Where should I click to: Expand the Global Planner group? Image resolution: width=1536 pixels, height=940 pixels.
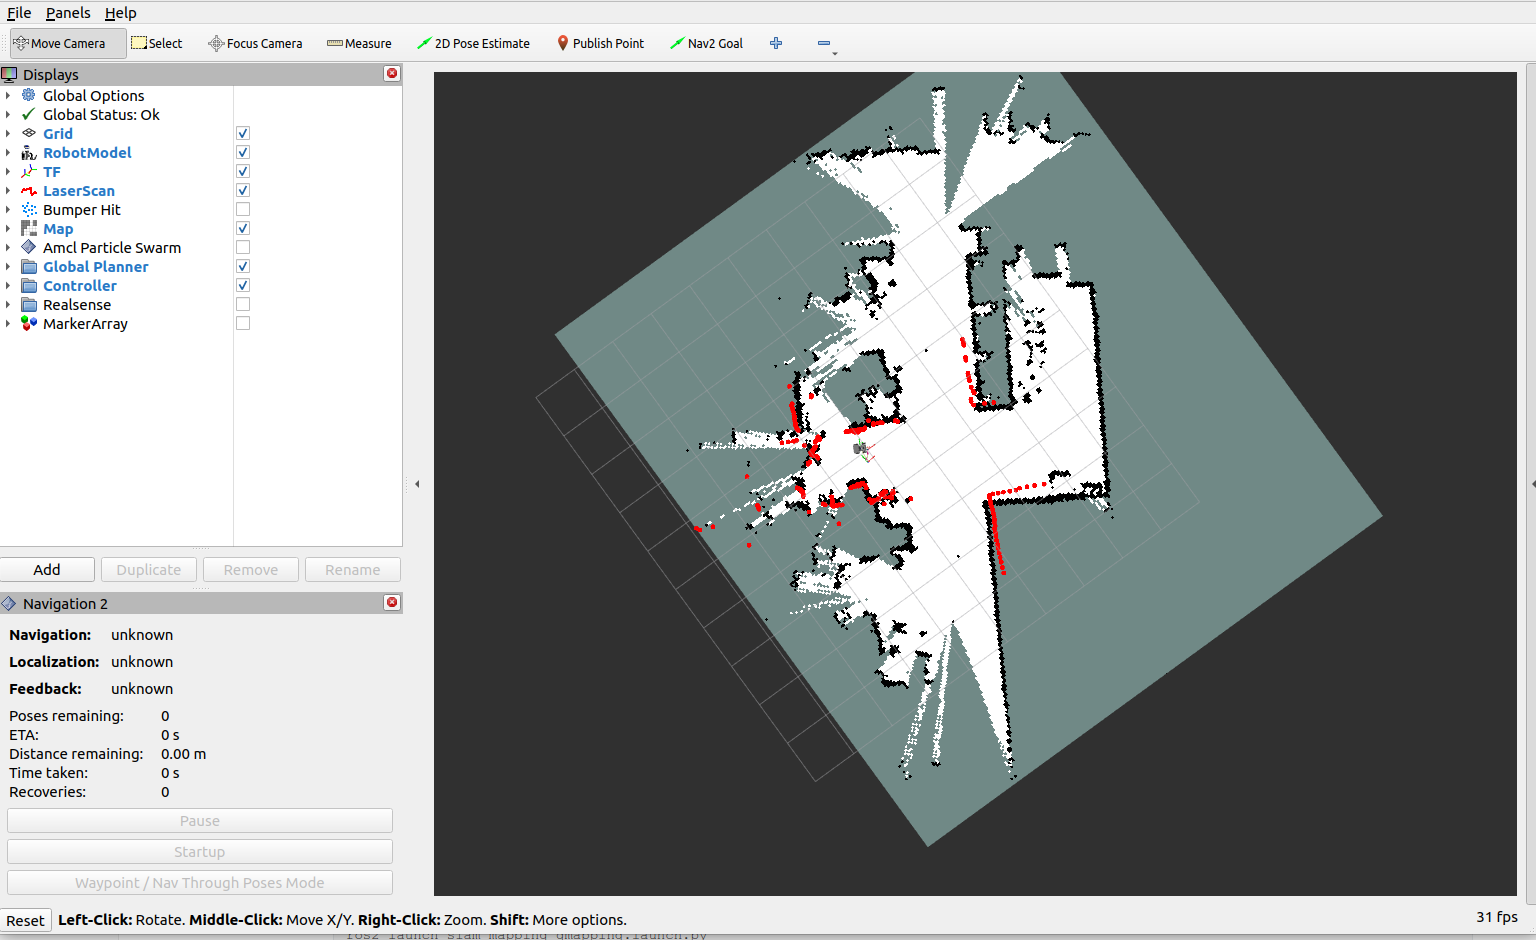(8, 267)
